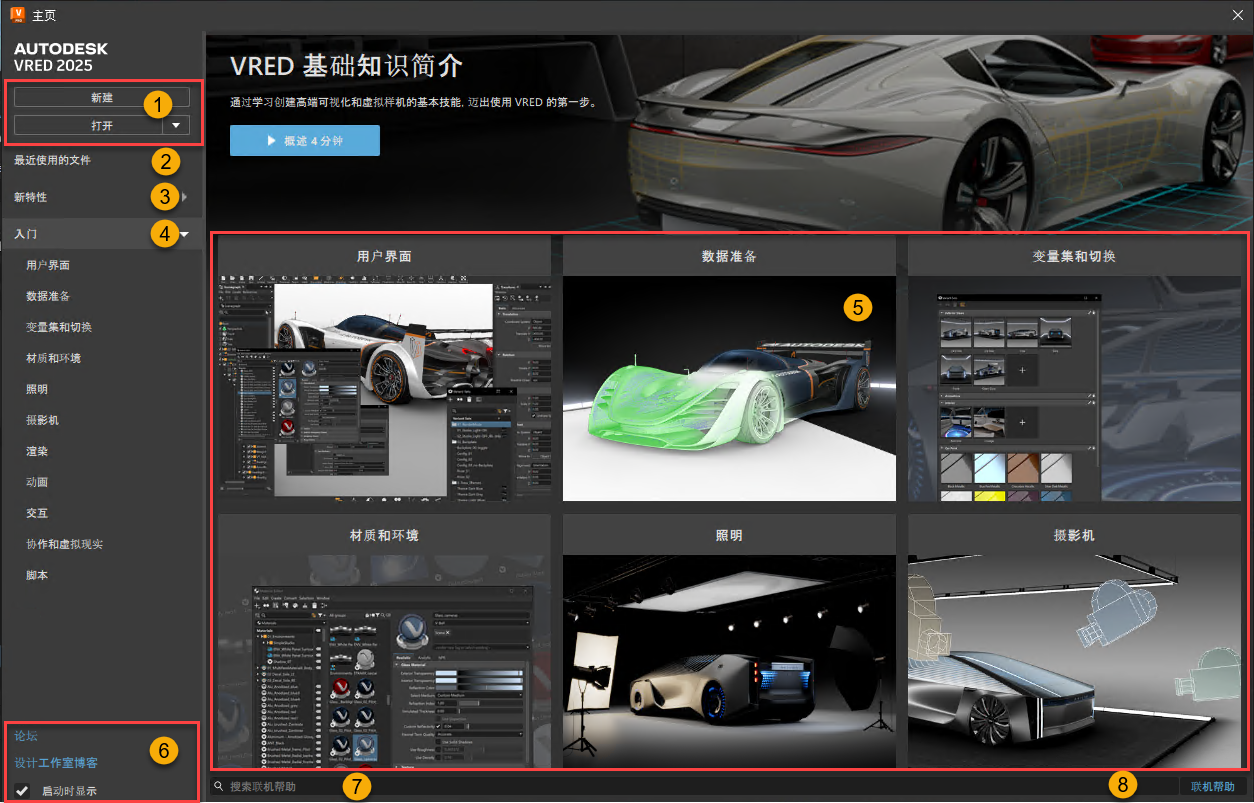
Task: Select 最近使用的文件 in sidebar
Action: pos(53,160)
